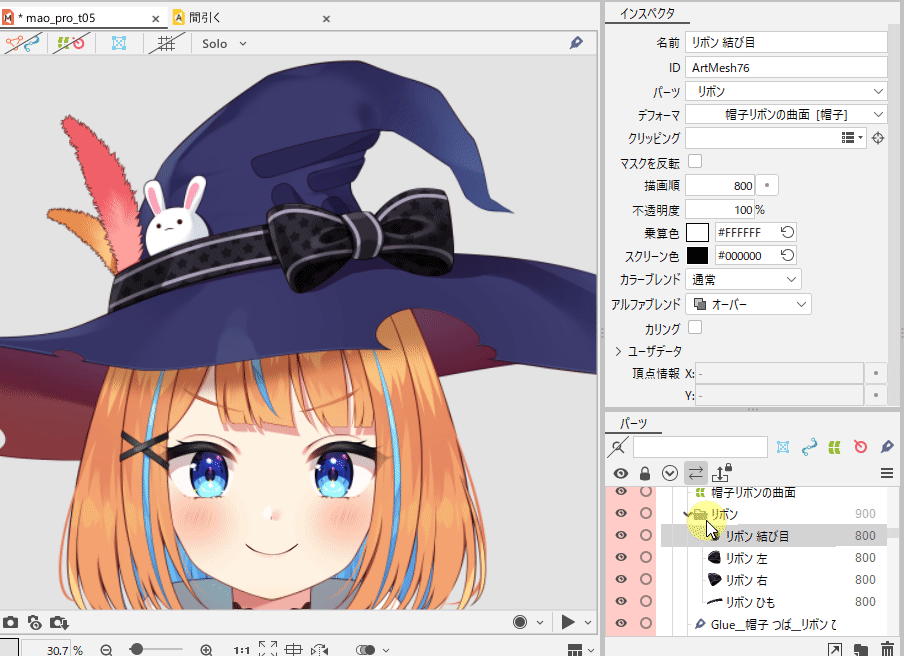Click the rotation deformer filter icon in Parts
The image size is (904, 656).
coord(861,446)
